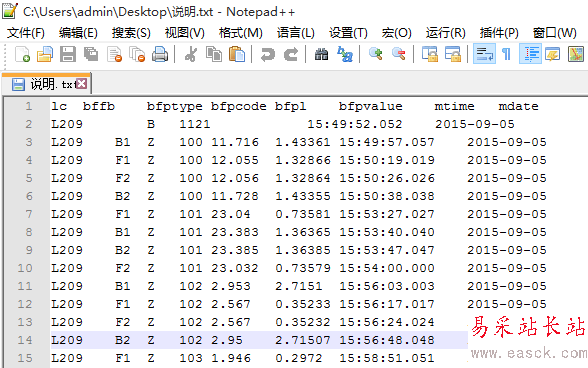This screenshot has height=368, width=588.
Task: Click line number 10 in the margin
Action: 25,268
